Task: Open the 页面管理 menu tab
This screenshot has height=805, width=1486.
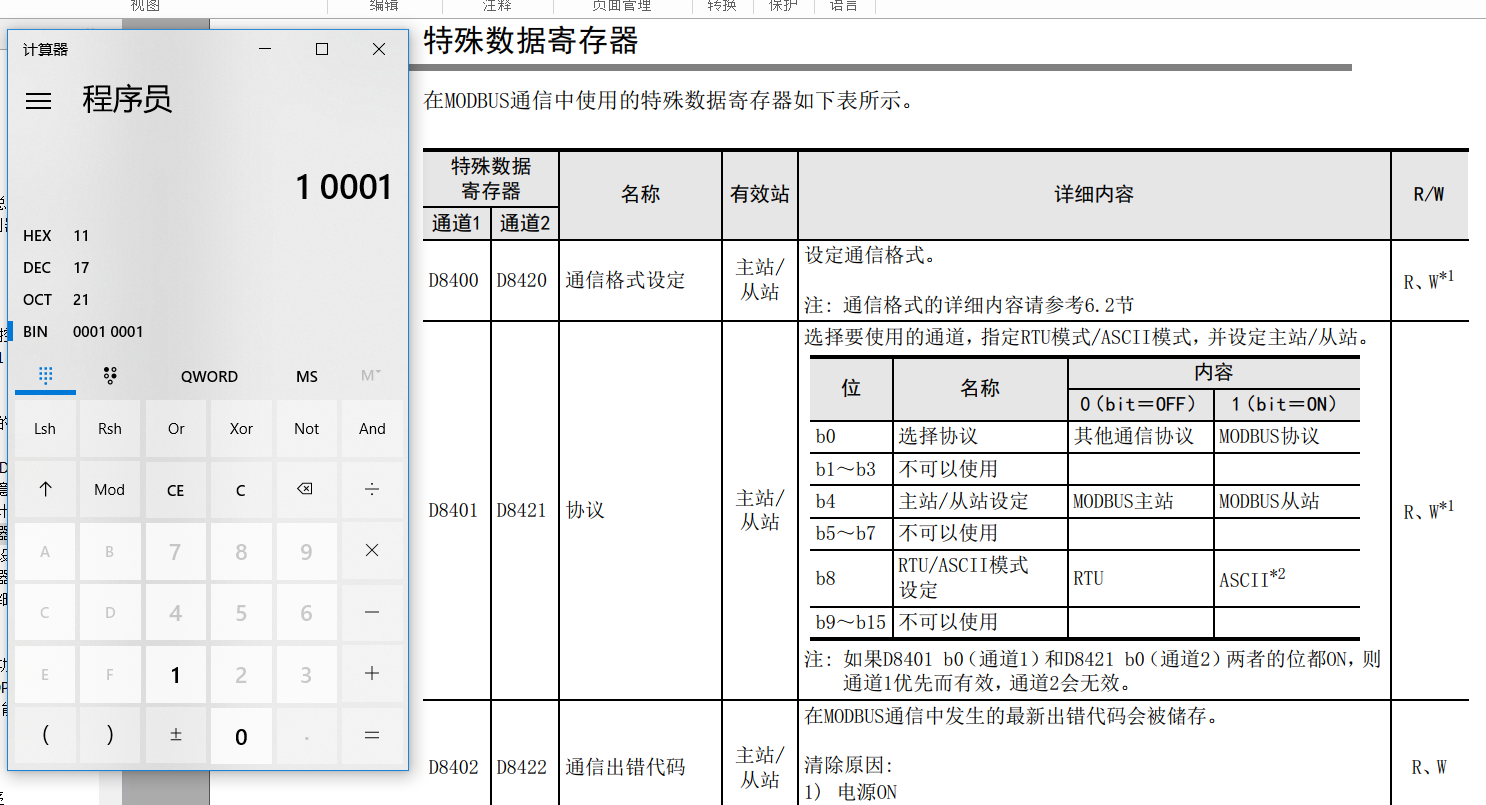Action: coord(621,6)
